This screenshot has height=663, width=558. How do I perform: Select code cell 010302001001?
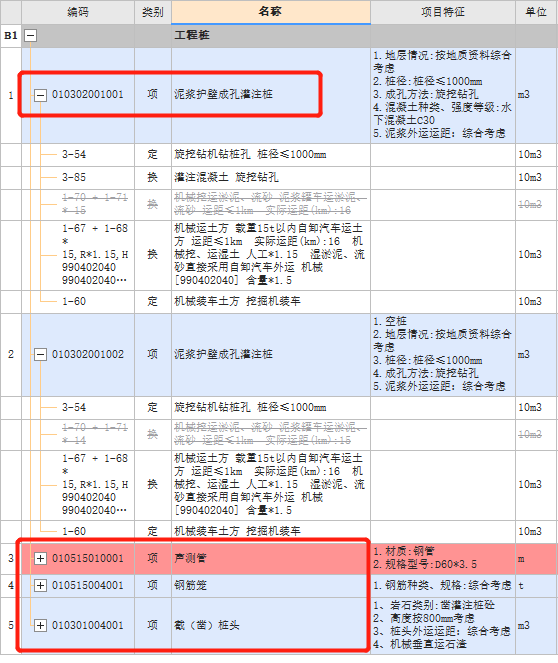pos(88,94)
